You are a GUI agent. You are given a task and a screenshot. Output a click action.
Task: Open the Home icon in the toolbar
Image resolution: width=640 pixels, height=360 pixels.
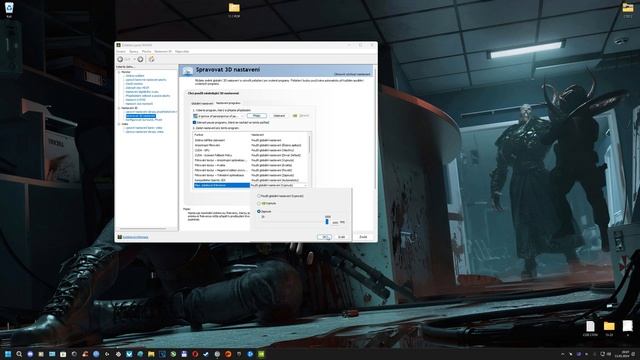(x=151, y=60)
